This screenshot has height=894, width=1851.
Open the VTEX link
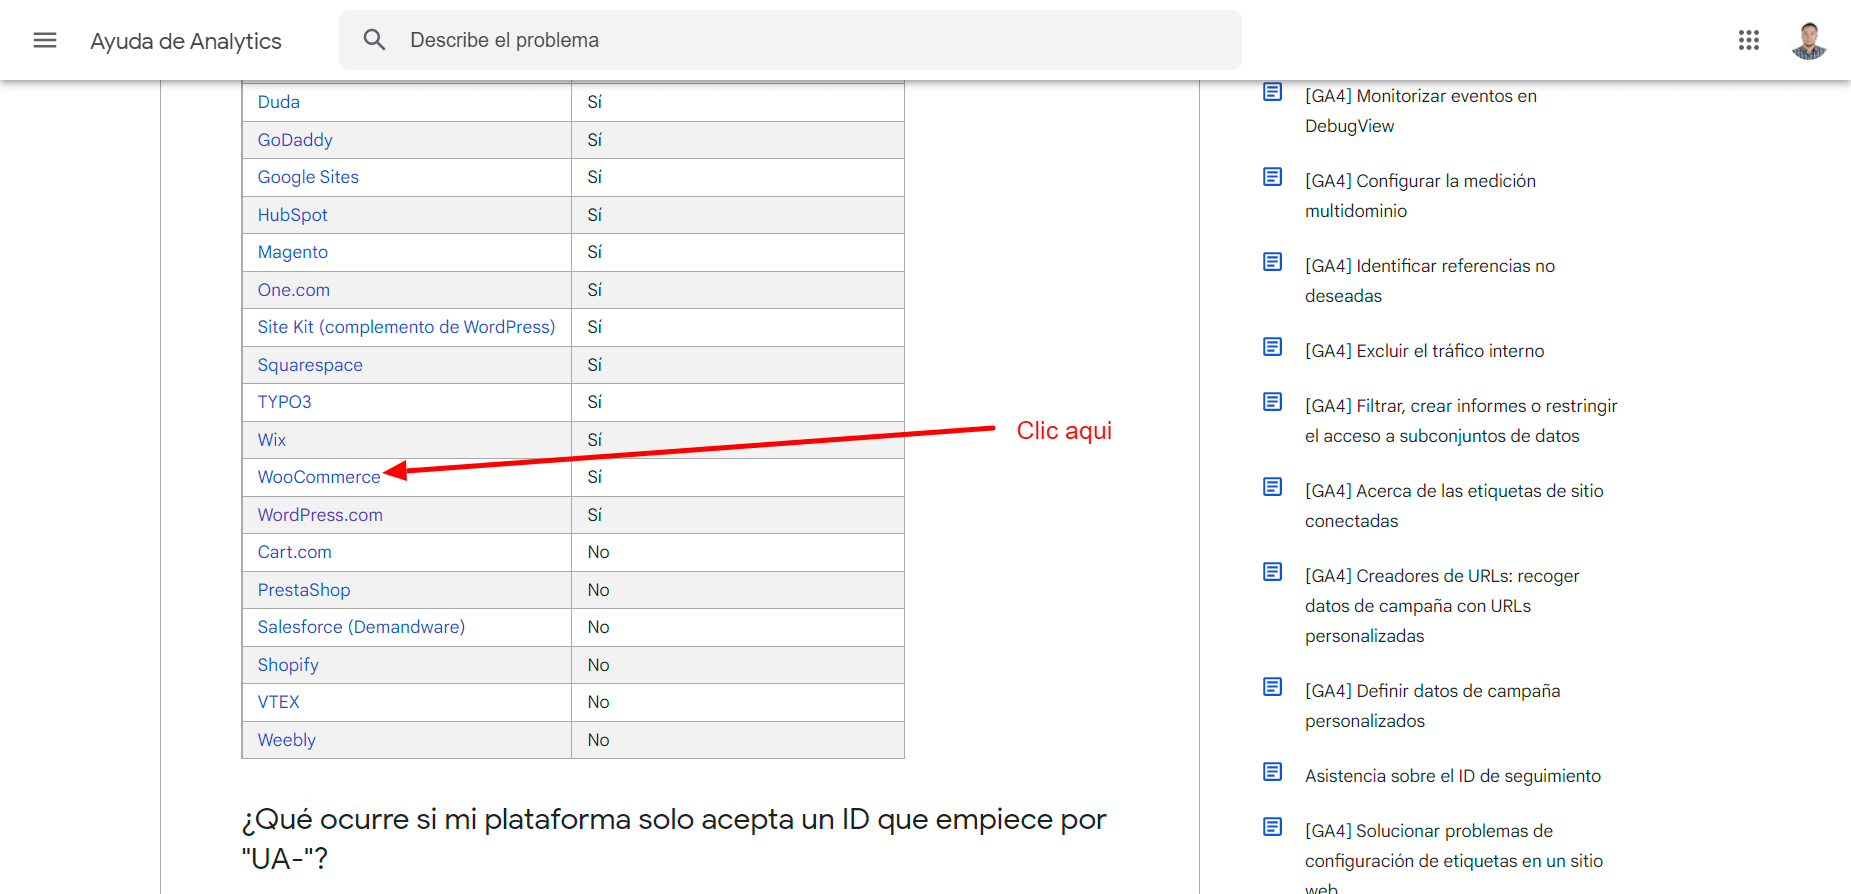point(278,702)
